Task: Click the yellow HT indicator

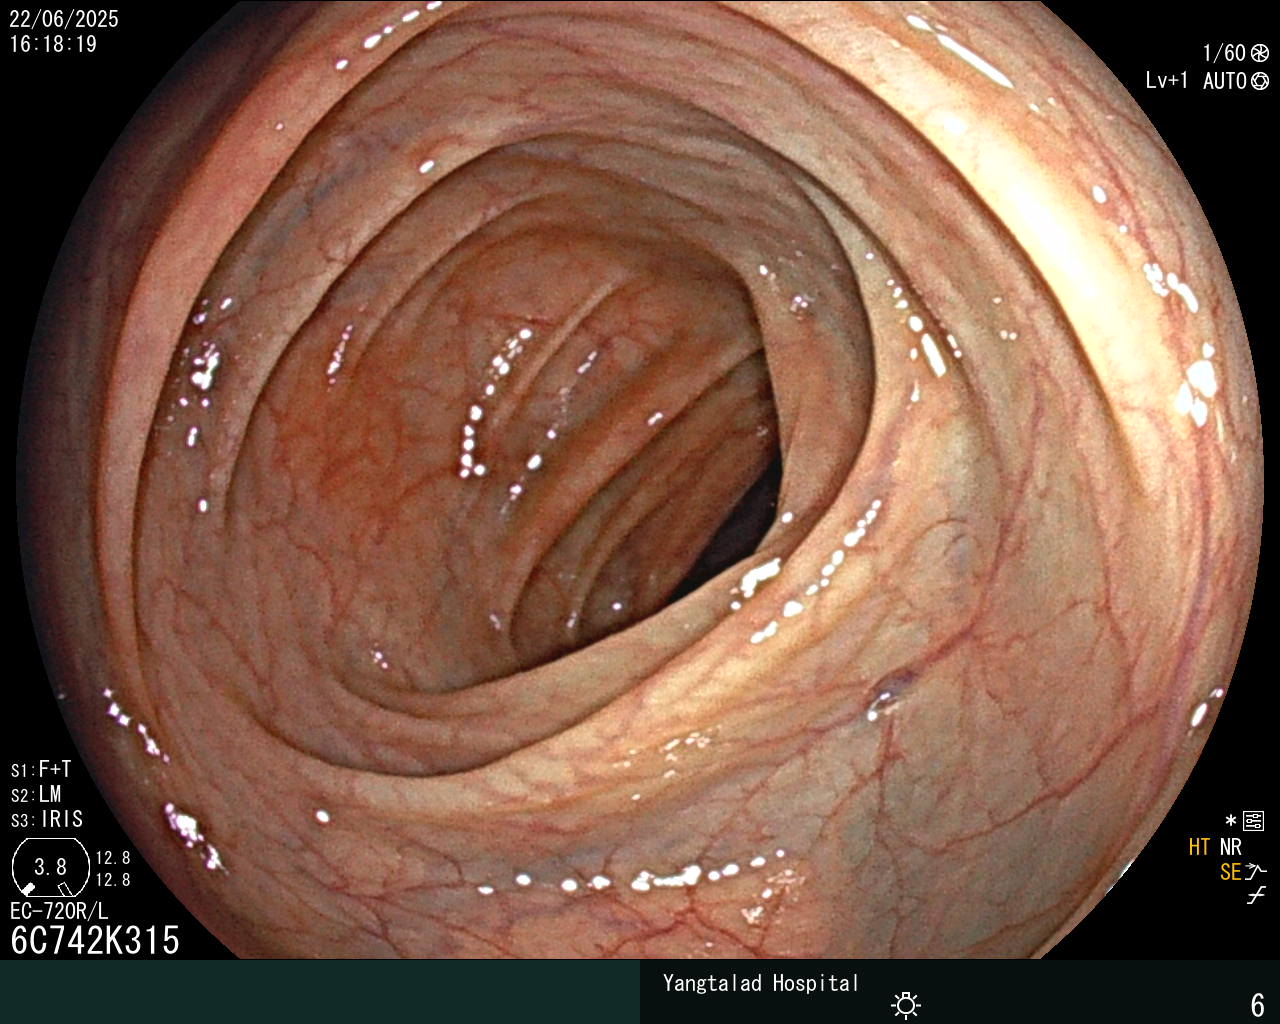Action: 1199,848
